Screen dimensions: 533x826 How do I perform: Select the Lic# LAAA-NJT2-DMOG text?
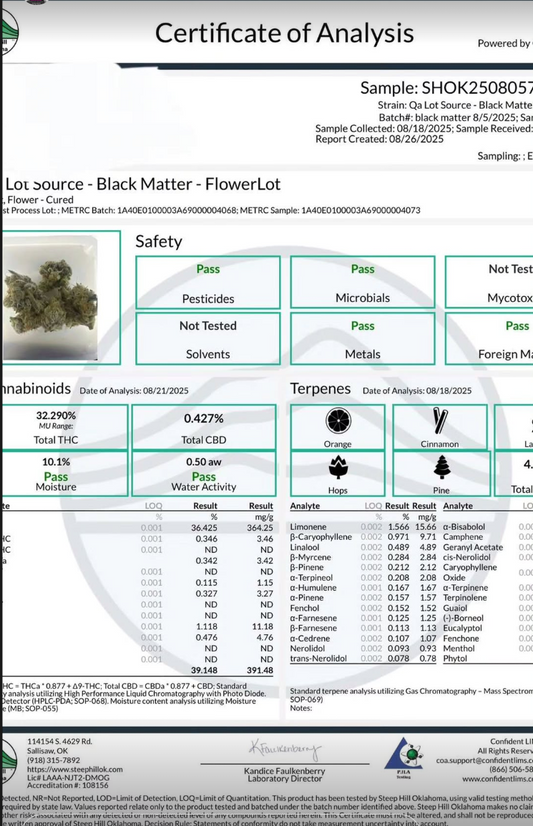[x=68, y=778]
